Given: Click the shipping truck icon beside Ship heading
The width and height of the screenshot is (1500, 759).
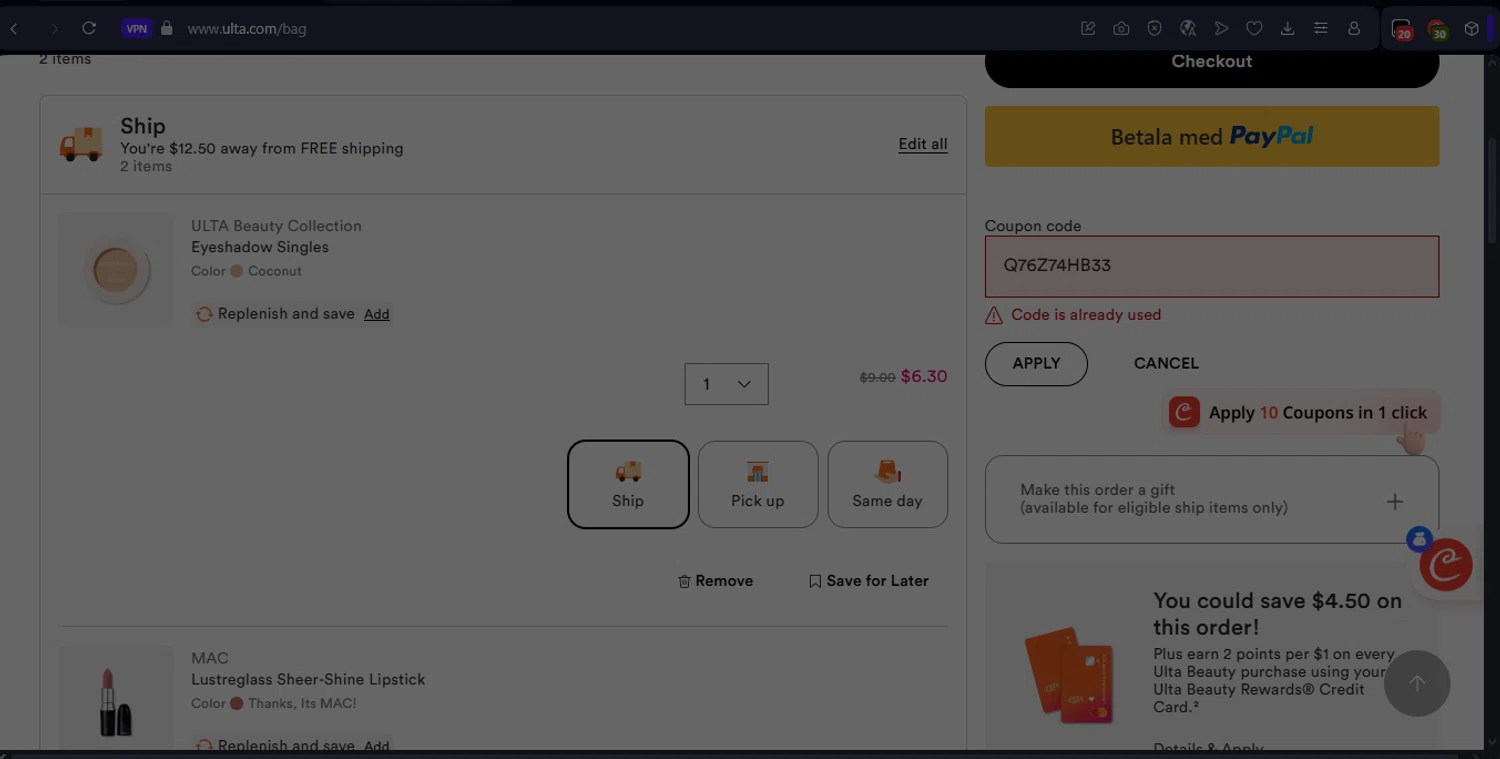Looking at the screenshot, I should coord(81,144).
